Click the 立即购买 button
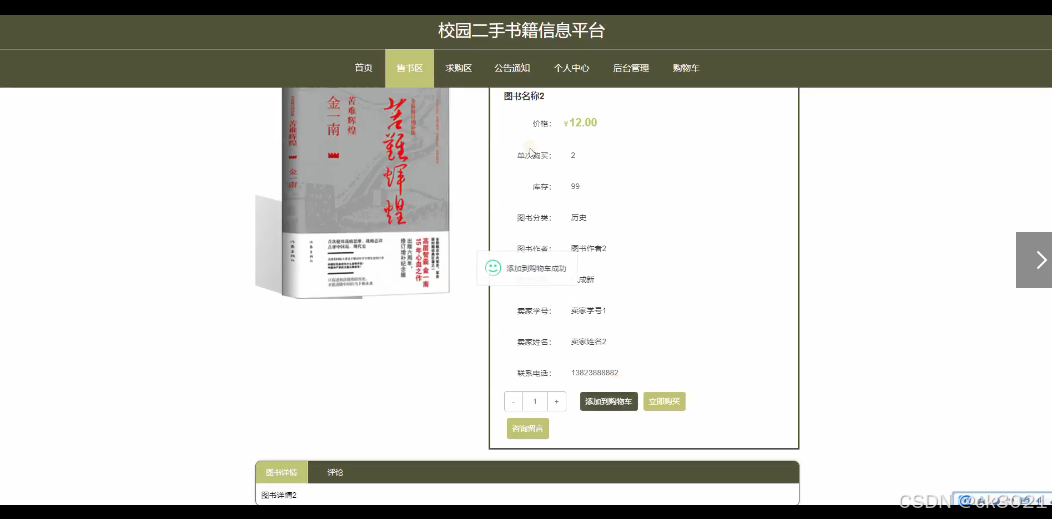 (x=664, y=402)
